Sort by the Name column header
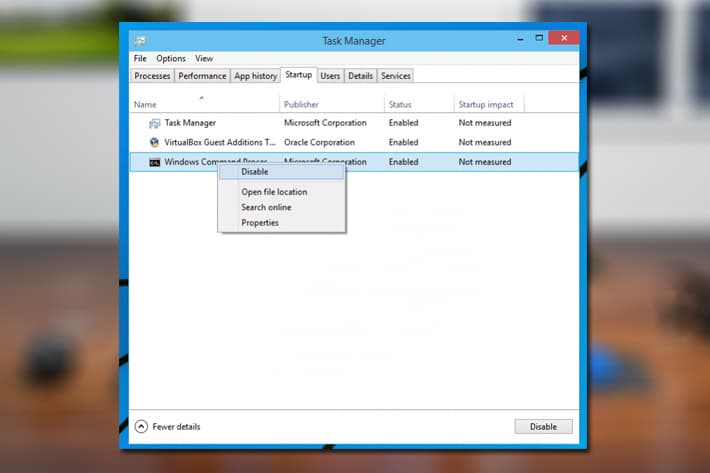Image resolution: width=710 pixels, height=473 pixels. click(x=205, y=105)
